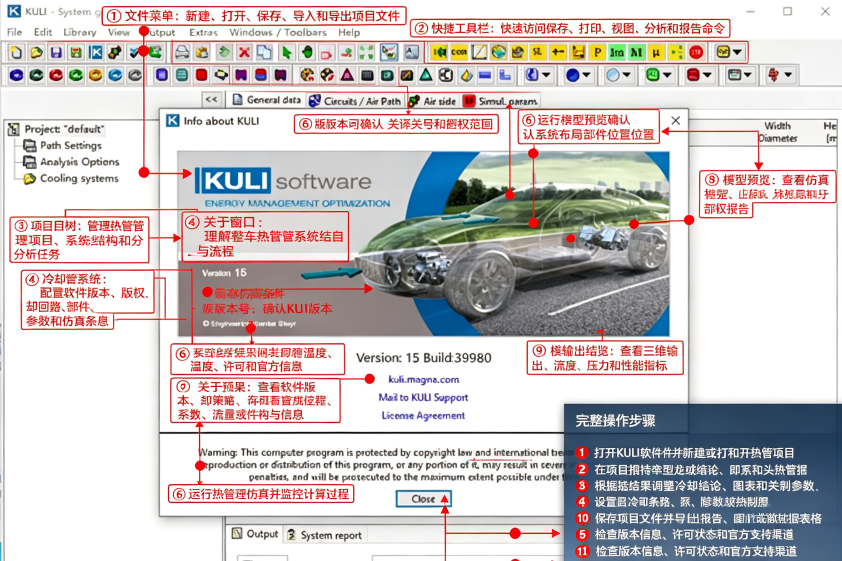Click the yellow 'SL' toolbar icon
The height and width of the screenshot is (561, 842).
tap(538, 52)
